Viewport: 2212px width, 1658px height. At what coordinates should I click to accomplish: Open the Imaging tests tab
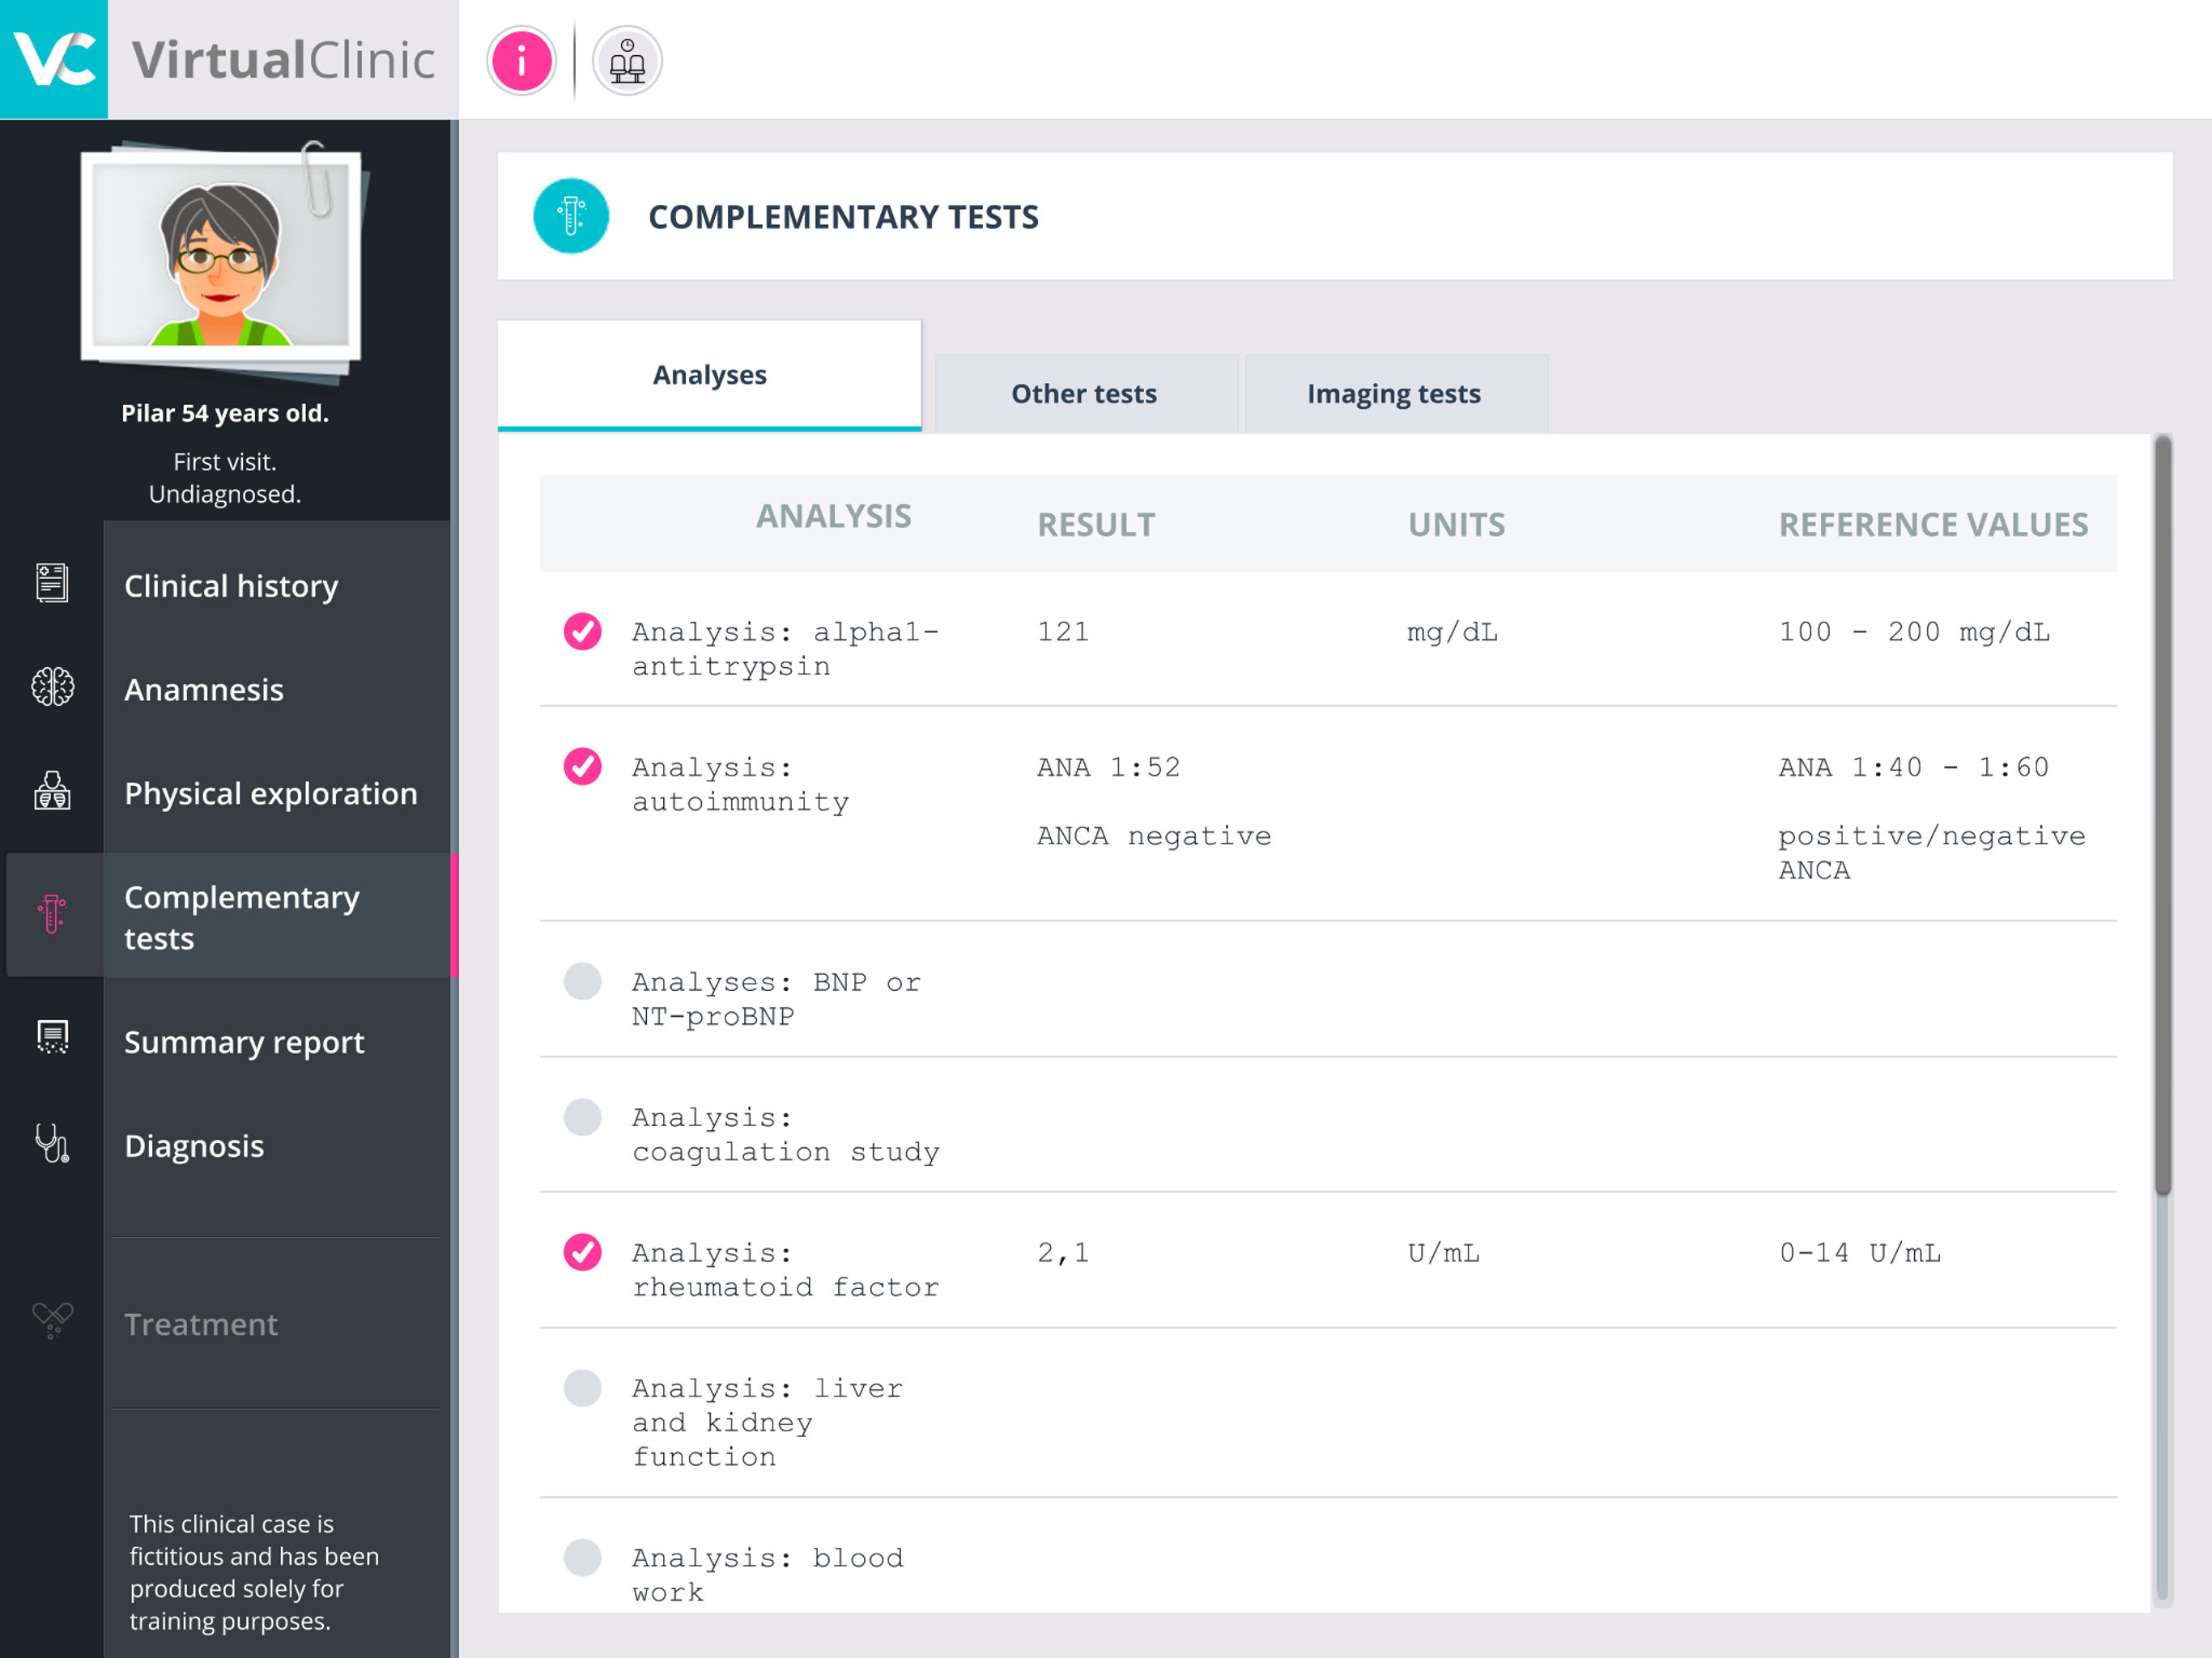(1393, 394)
